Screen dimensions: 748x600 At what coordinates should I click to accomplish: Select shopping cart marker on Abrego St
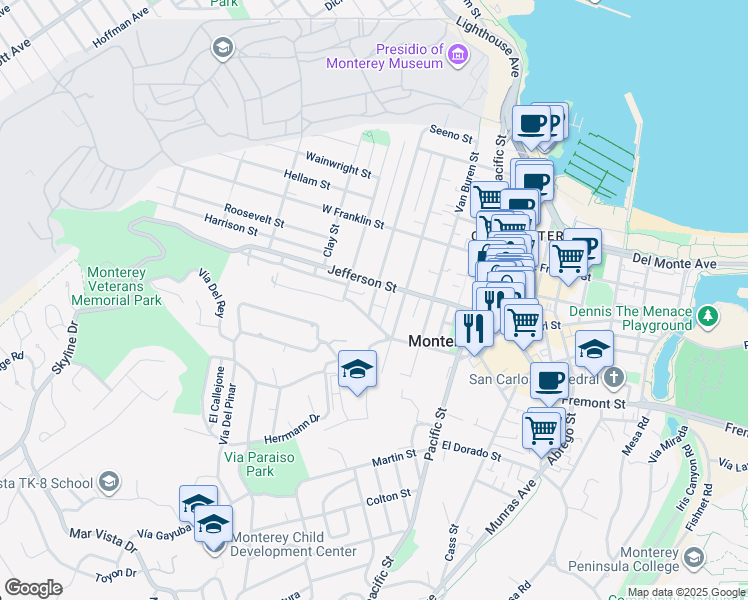pos(541,434)
